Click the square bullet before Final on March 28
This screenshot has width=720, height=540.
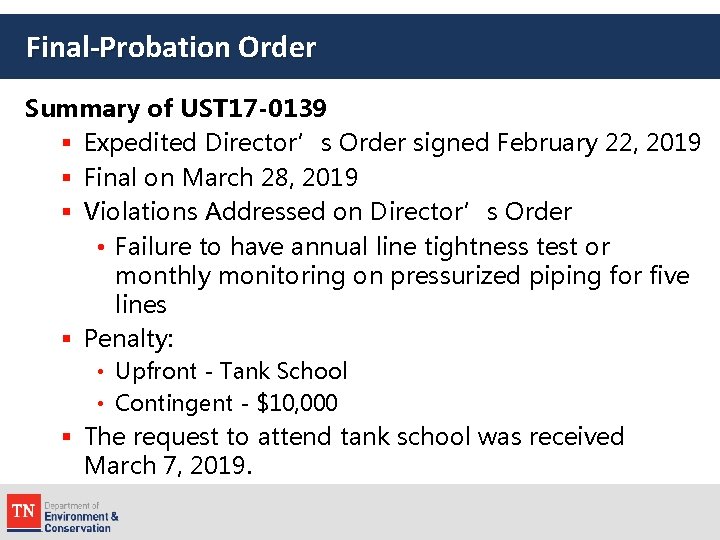tap(65, 179)
